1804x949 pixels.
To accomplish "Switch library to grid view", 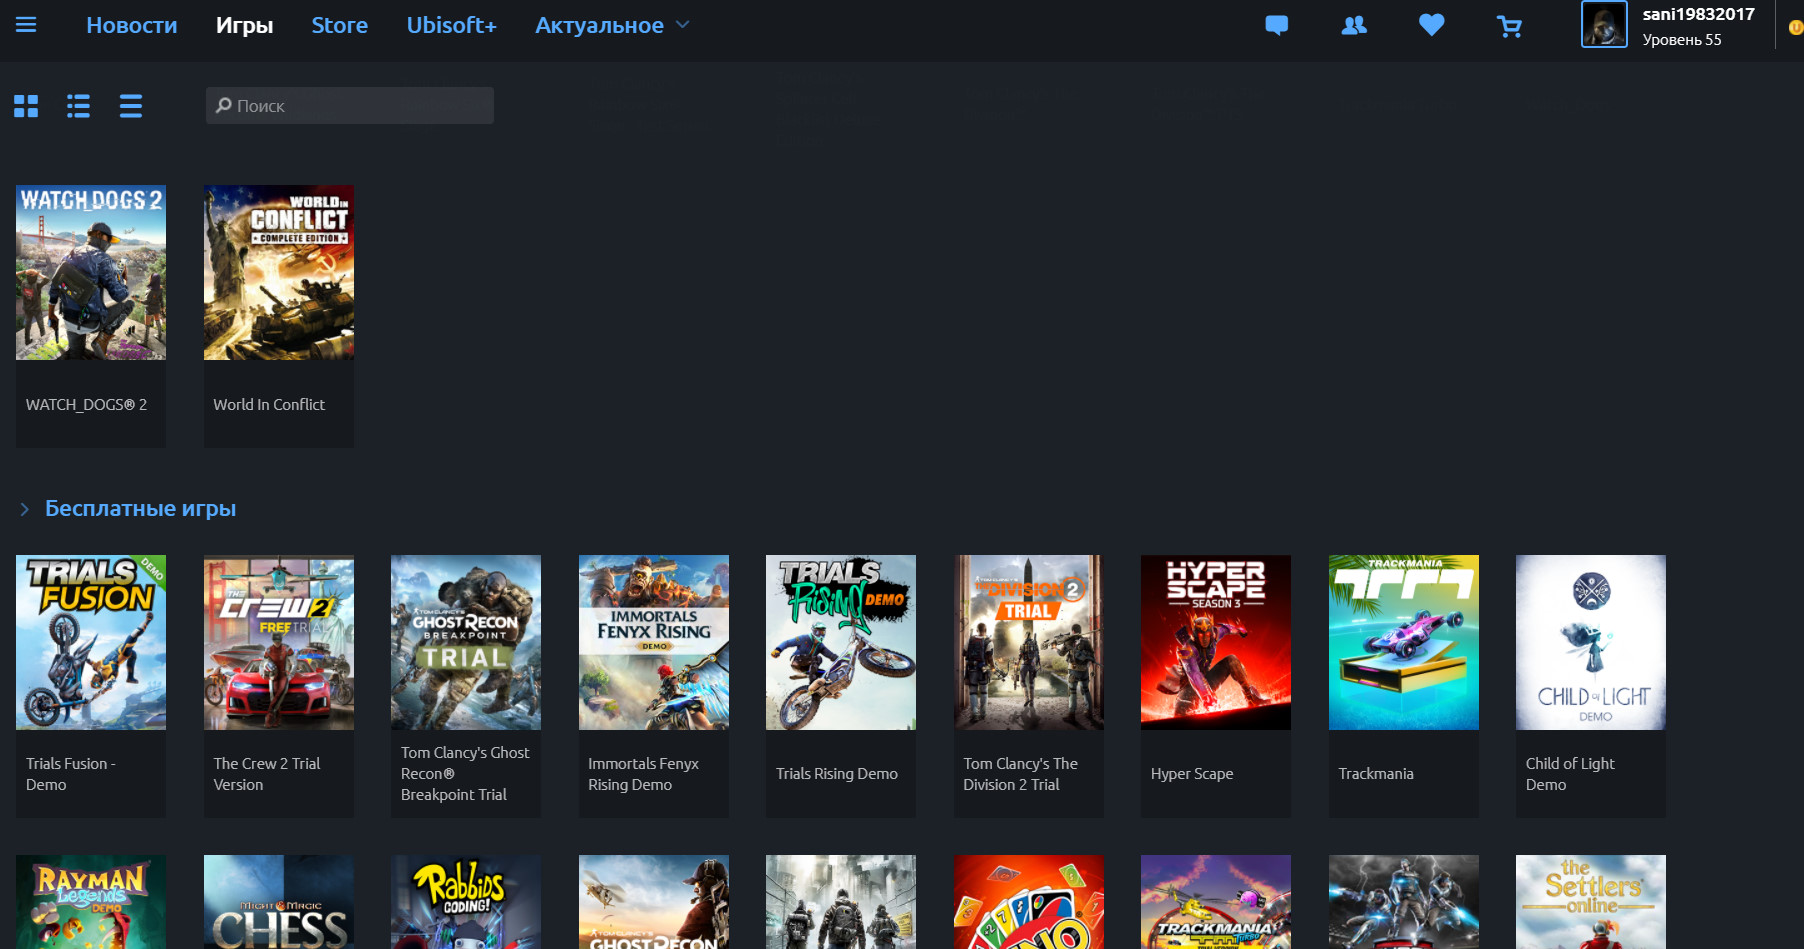I will tap(25, 105).
